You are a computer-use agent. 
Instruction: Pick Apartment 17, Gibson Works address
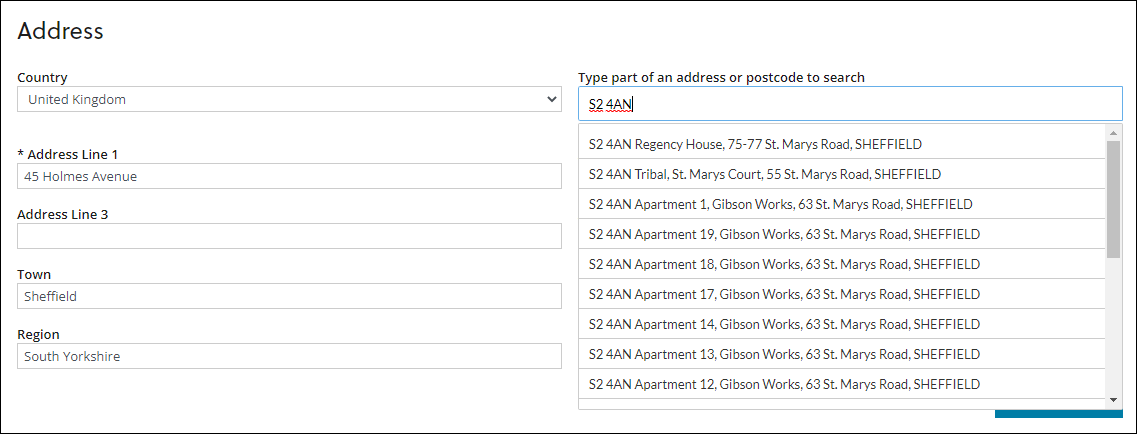[784, 294]
